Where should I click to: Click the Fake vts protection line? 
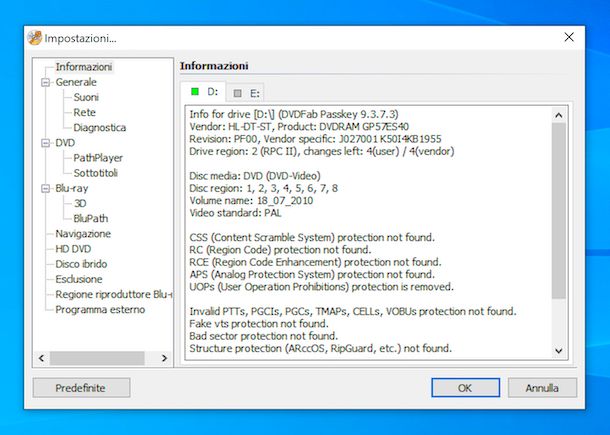click(259, 324)
